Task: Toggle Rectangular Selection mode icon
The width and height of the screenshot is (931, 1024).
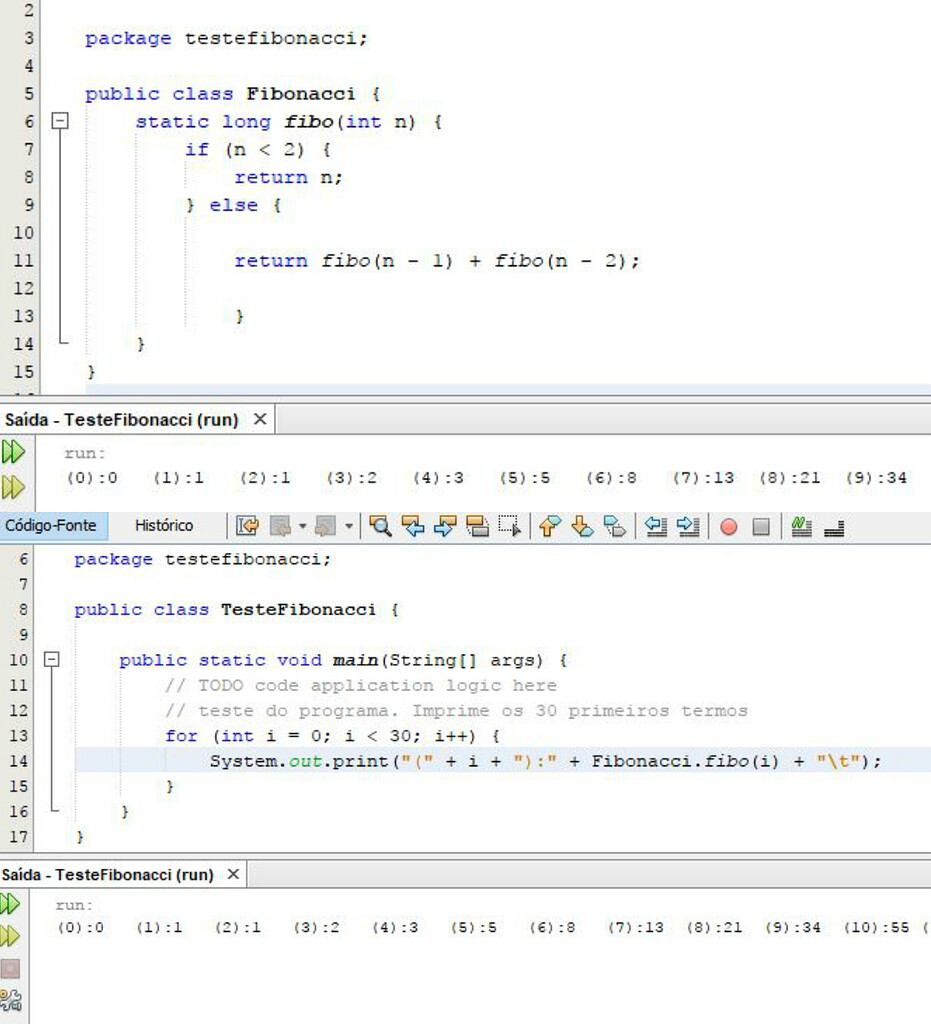Action: pos(509,526)
